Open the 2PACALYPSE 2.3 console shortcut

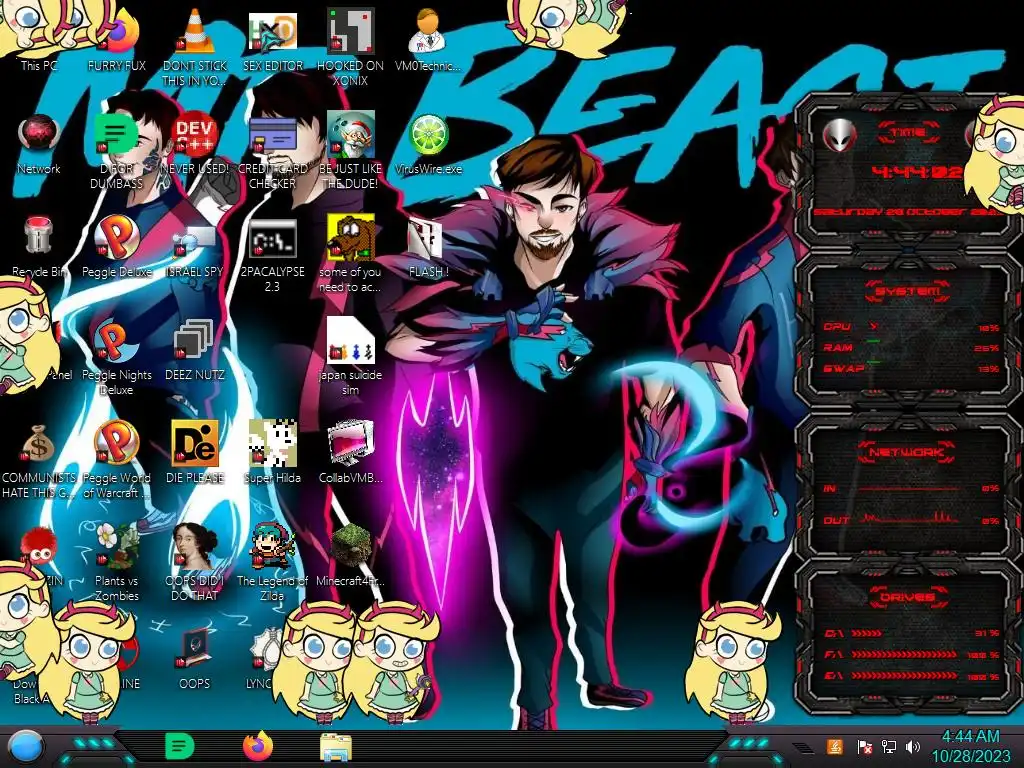272,255
